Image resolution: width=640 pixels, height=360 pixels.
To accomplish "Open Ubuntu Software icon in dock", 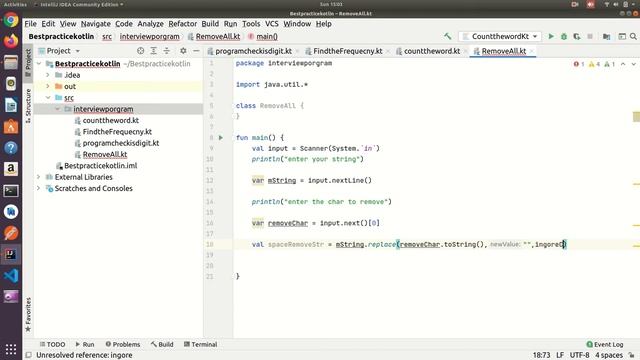I will (11, 126).
